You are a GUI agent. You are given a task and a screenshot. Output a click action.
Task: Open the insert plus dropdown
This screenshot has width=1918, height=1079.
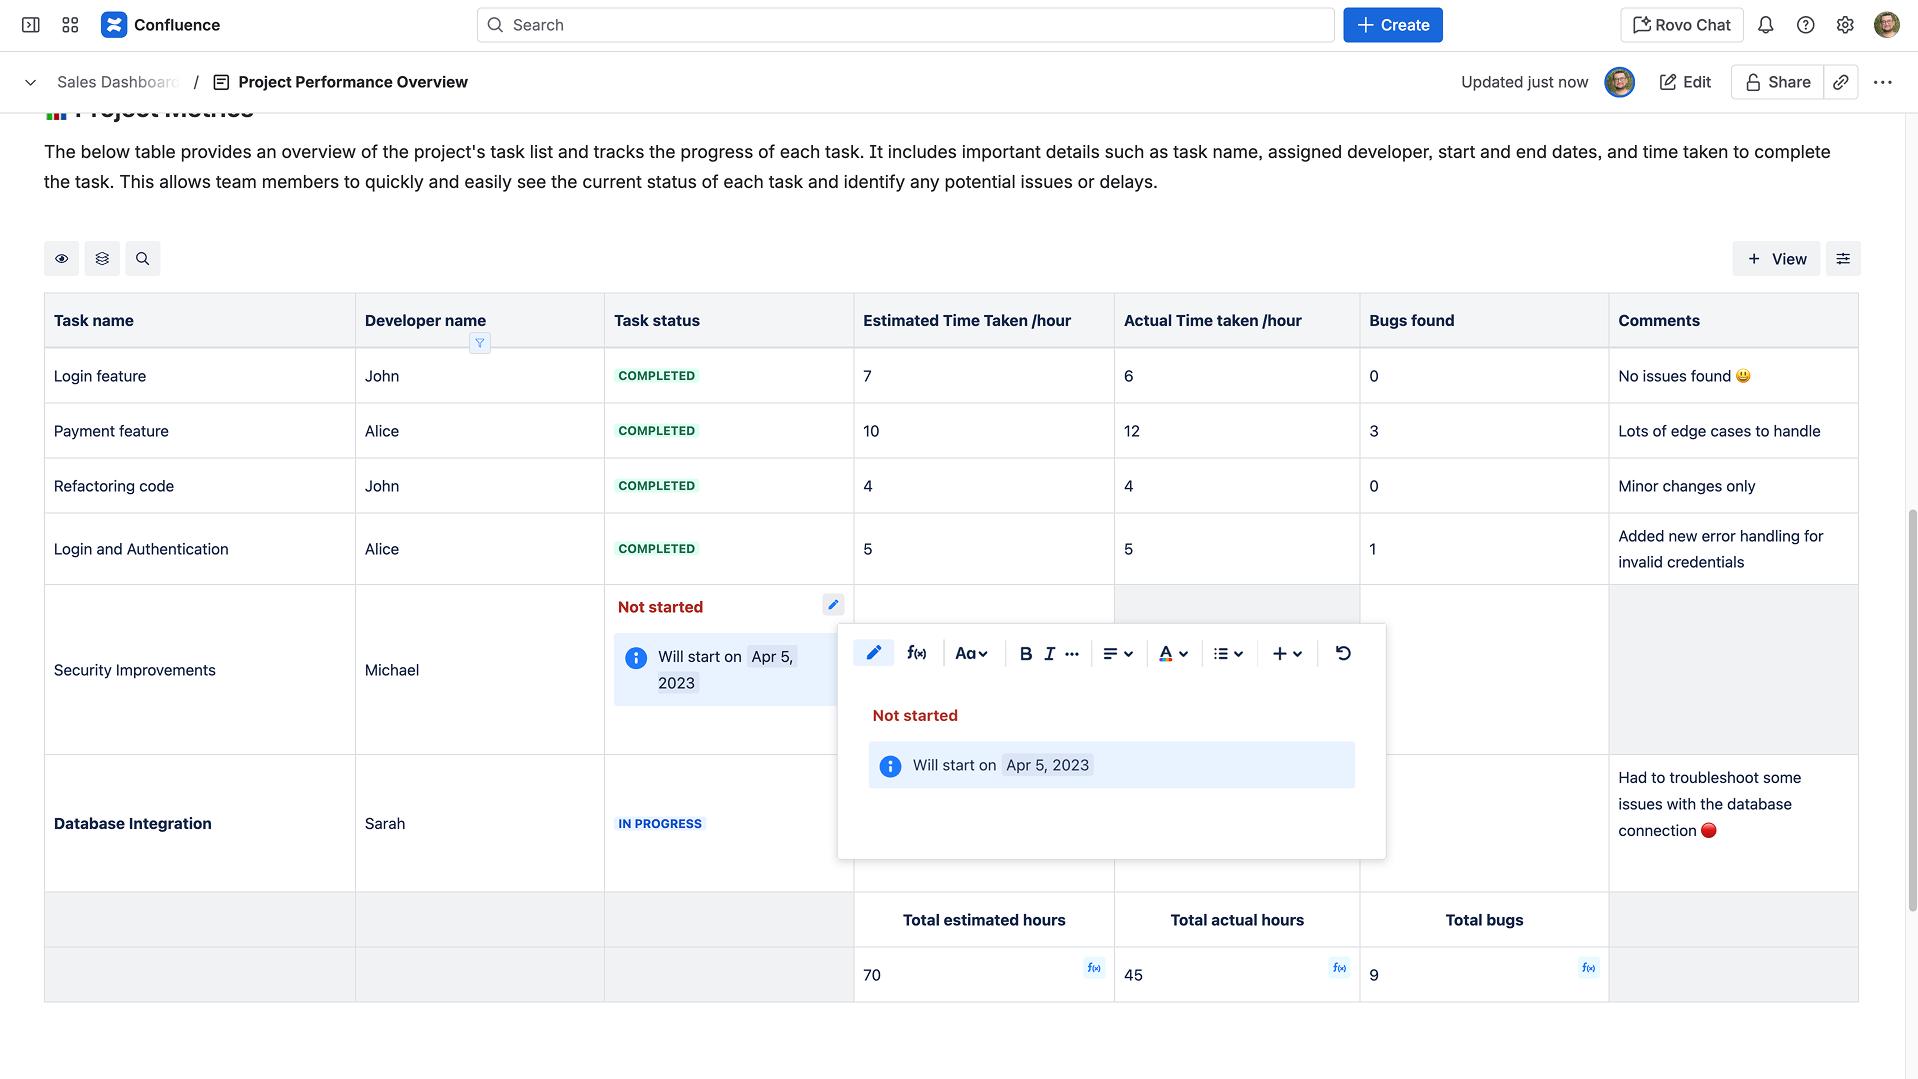pyautogui.click(x=1287, y=654)
